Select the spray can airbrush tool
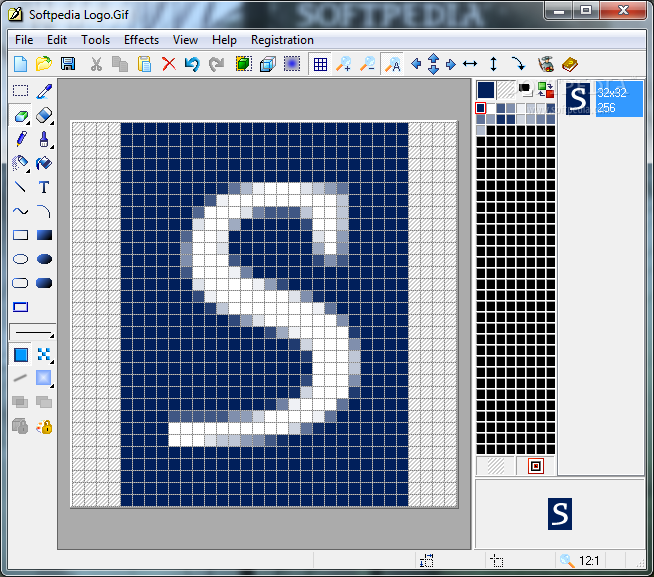The width and height of the screenshot is (654, 577). pos(20,164)
